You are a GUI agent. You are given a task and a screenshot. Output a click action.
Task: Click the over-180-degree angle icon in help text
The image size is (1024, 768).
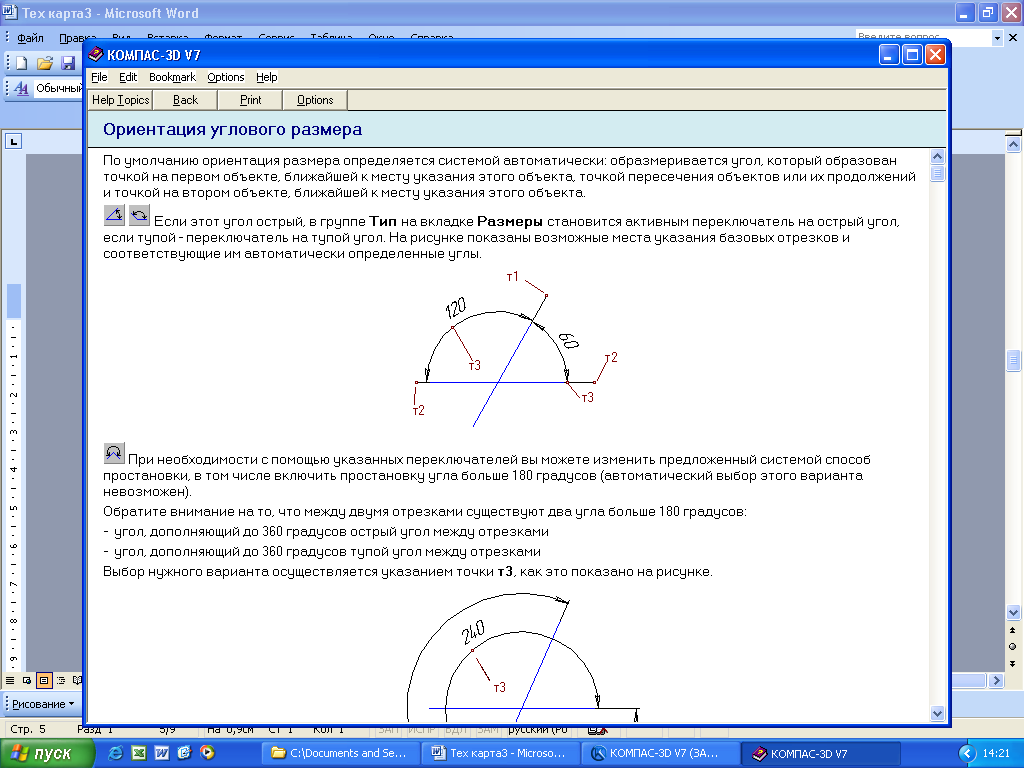[114, 453]
